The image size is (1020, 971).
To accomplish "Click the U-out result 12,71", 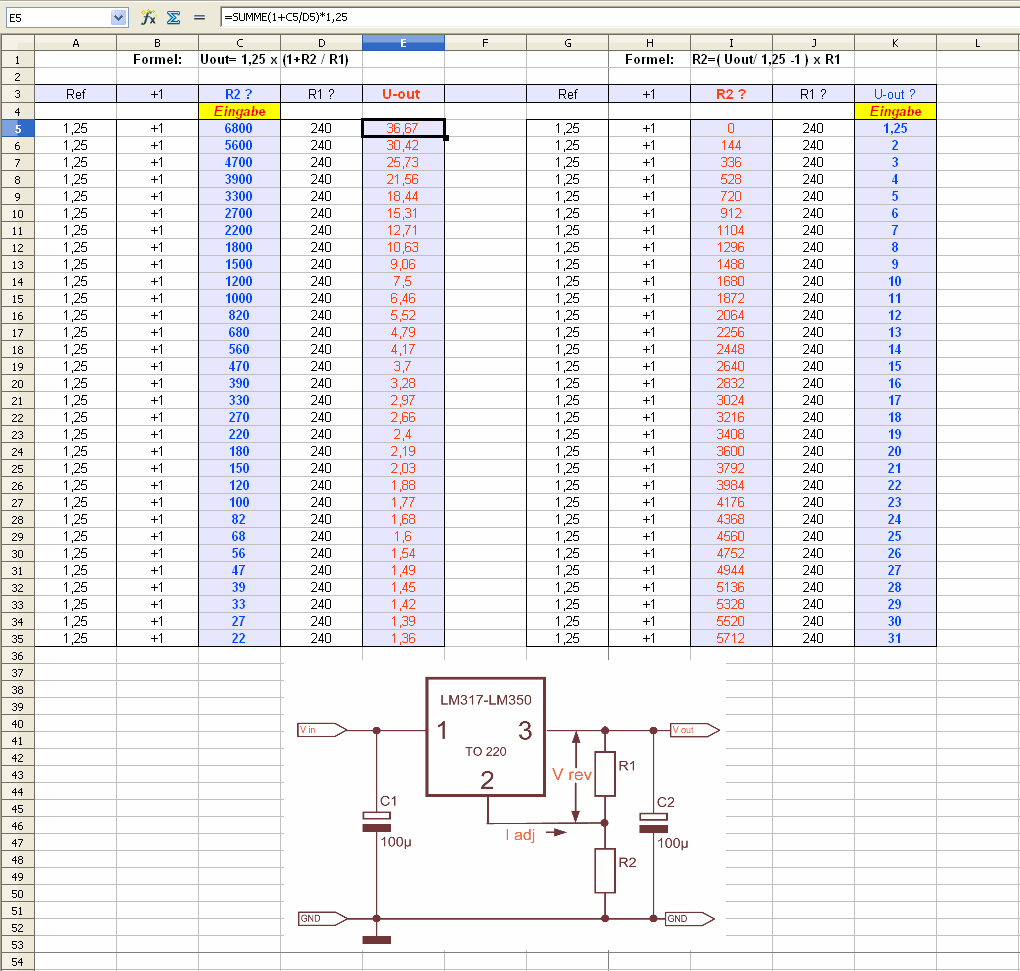I will 403,230.
